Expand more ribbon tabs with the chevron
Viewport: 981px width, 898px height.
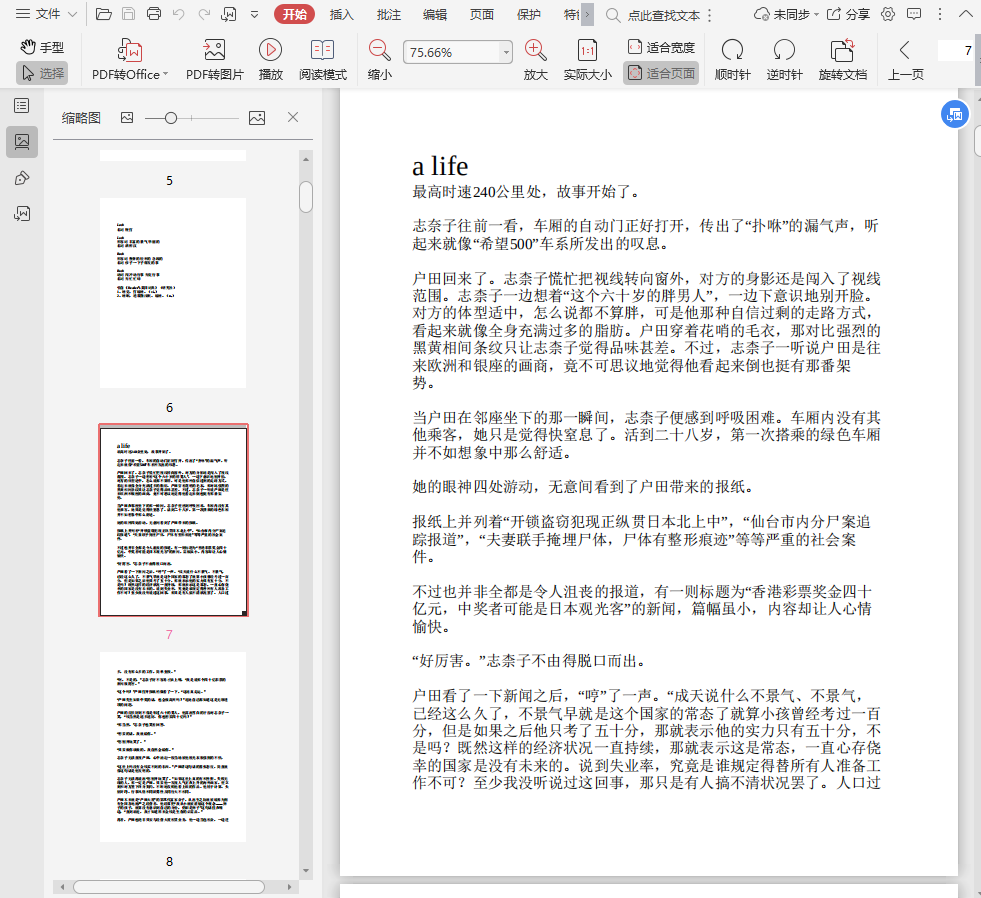(x=587, y=14)
